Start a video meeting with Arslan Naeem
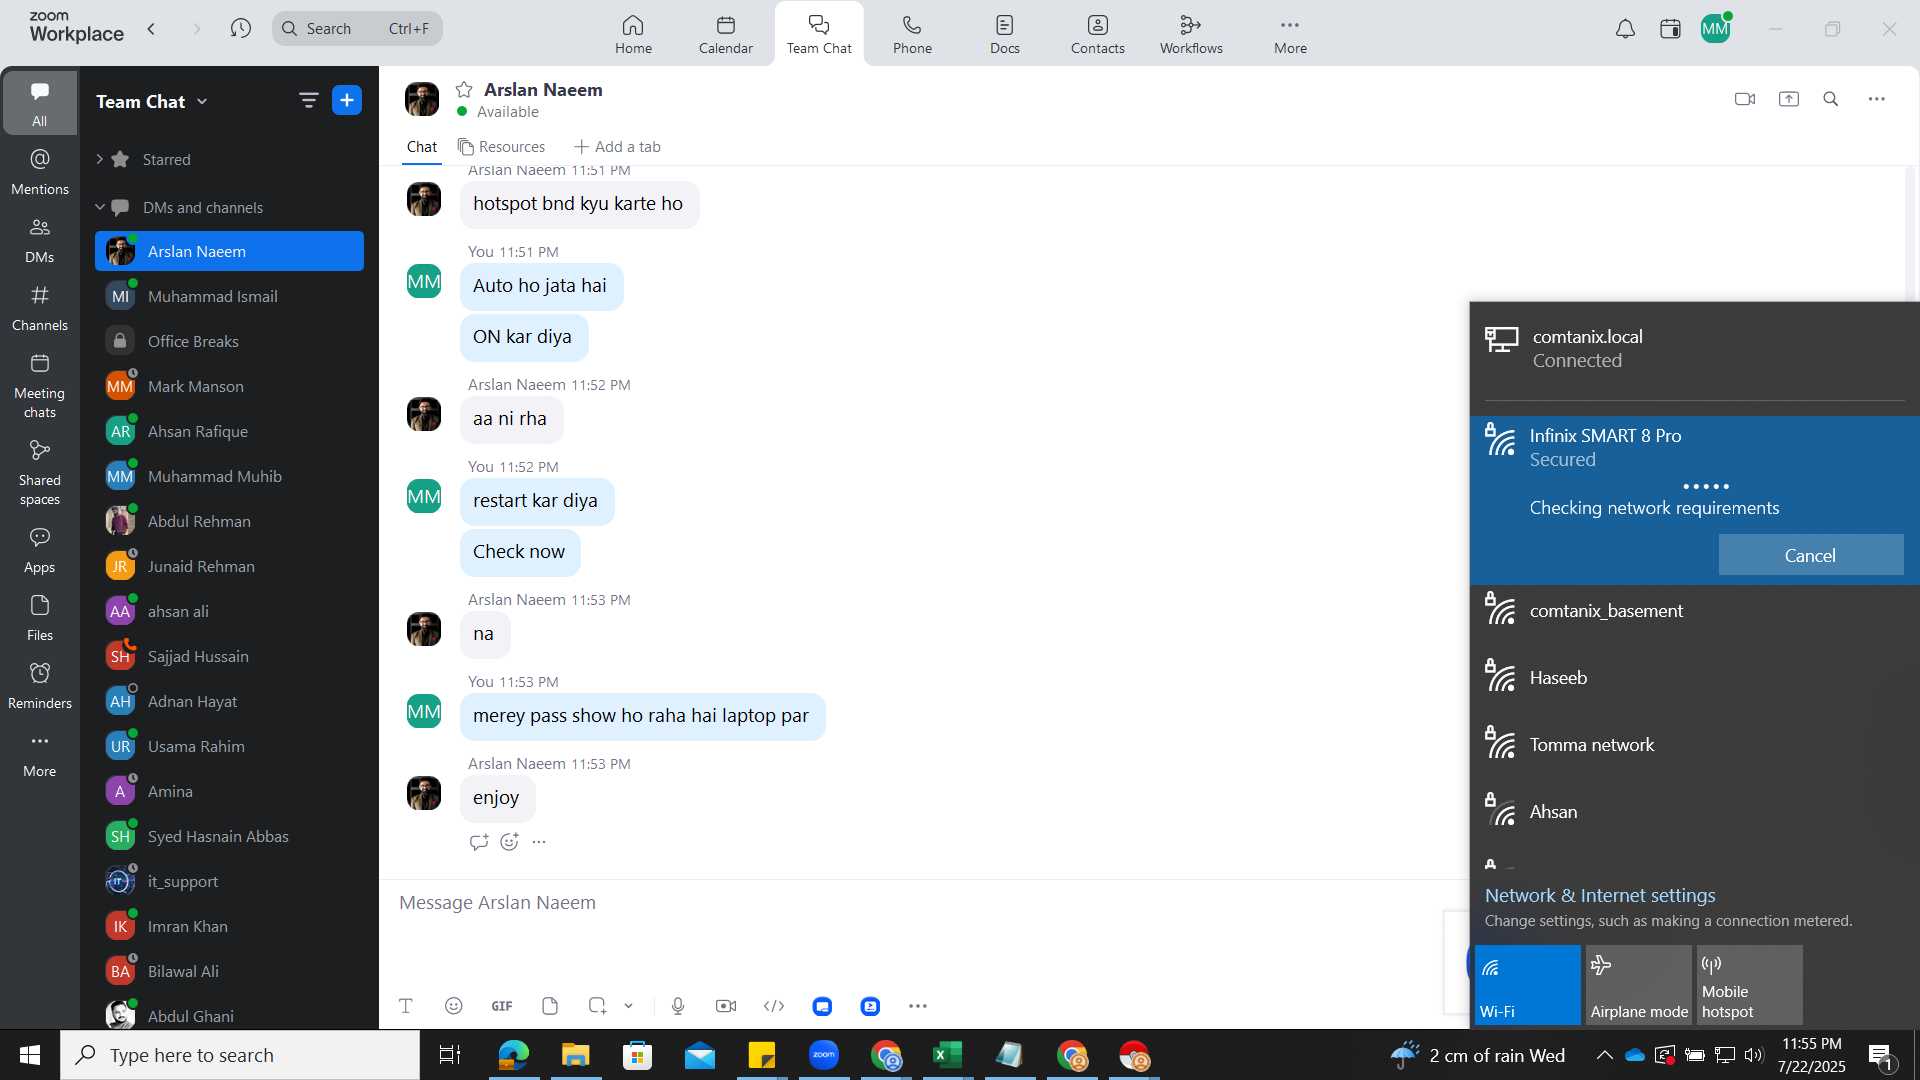The image size is (1920, 1080). (x=1745, y=99)
